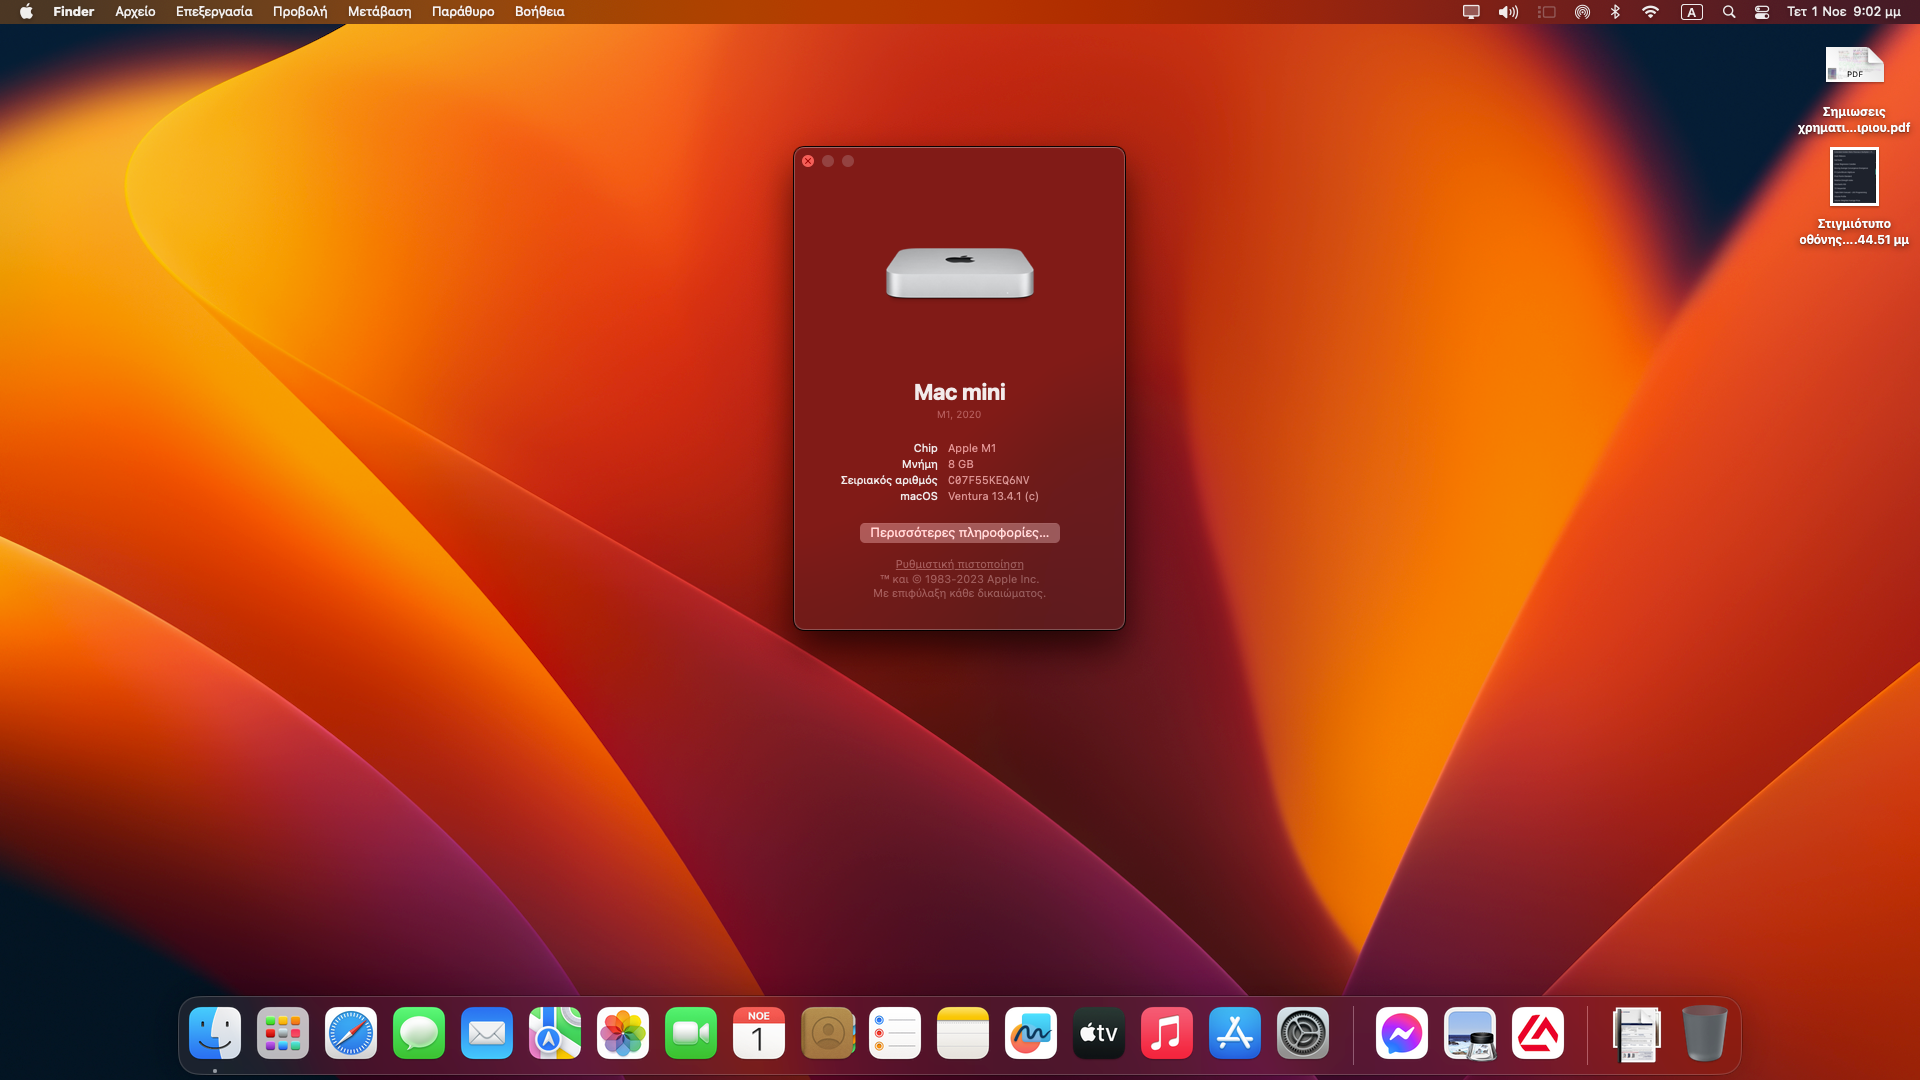Click the Mac mini device image

[959, 272]
